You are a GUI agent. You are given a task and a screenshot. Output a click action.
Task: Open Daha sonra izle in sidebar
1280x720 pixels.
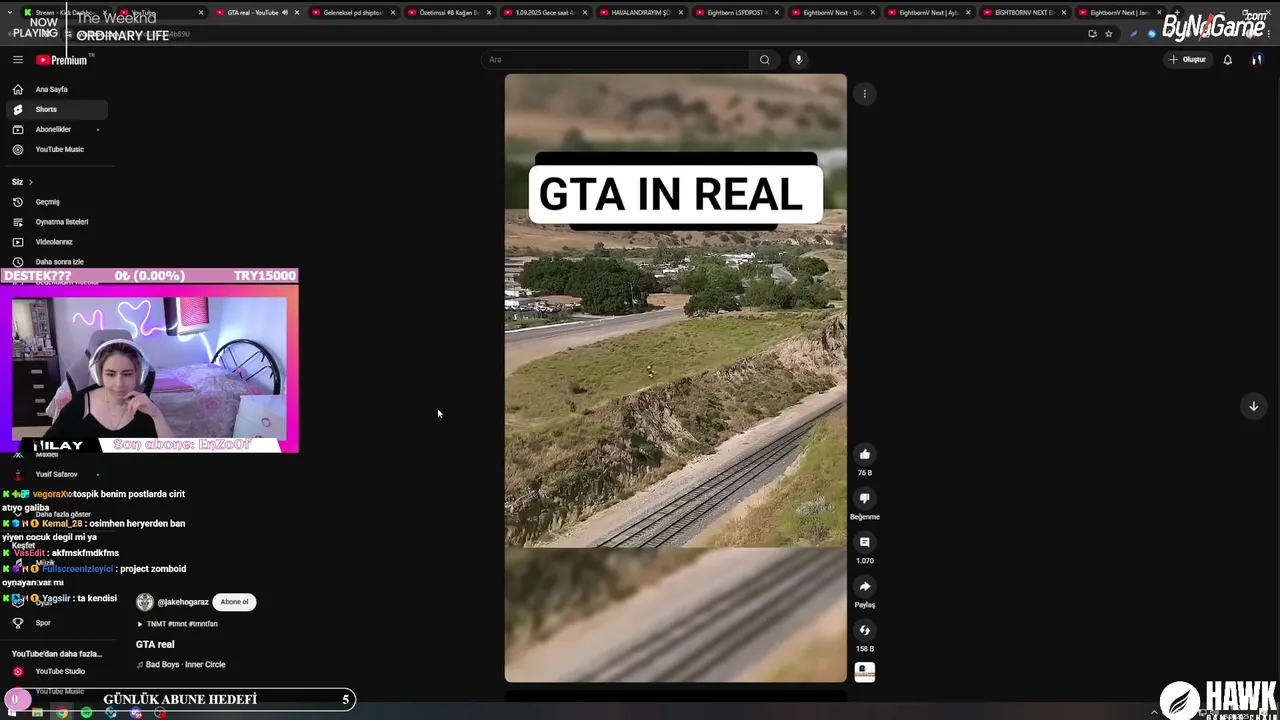(58, 262)
